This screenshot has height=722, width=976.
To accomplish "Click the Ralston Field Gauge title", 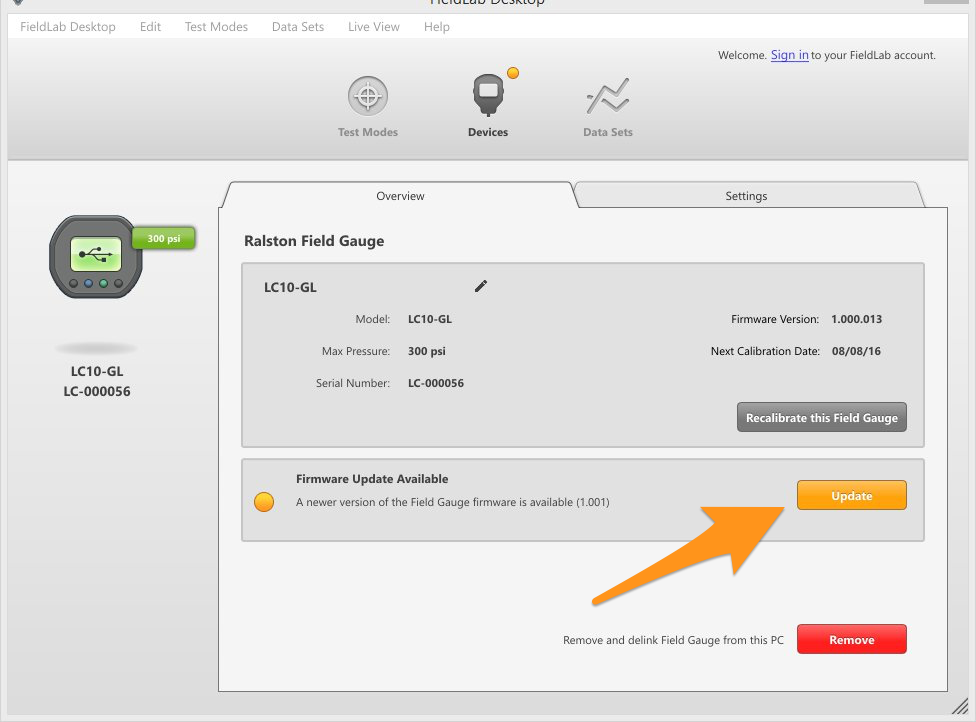I will pos(314,241).
